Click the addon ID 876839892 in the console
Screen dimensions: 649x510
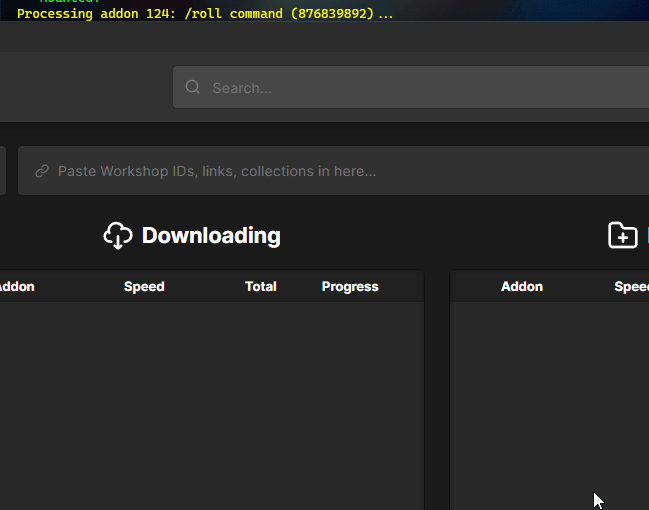click(x=332, y=14)
